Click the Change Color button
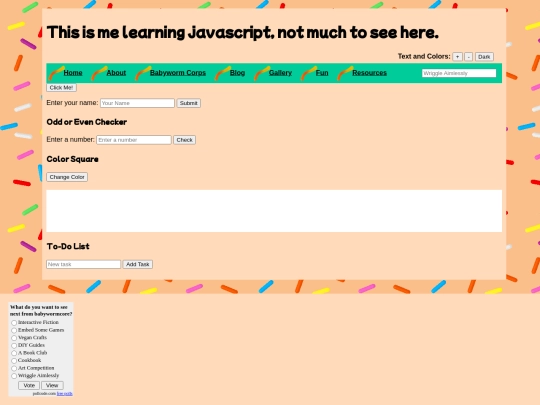Image resolution: width=540 pixels, height=405 pixels. coord(67,177)
